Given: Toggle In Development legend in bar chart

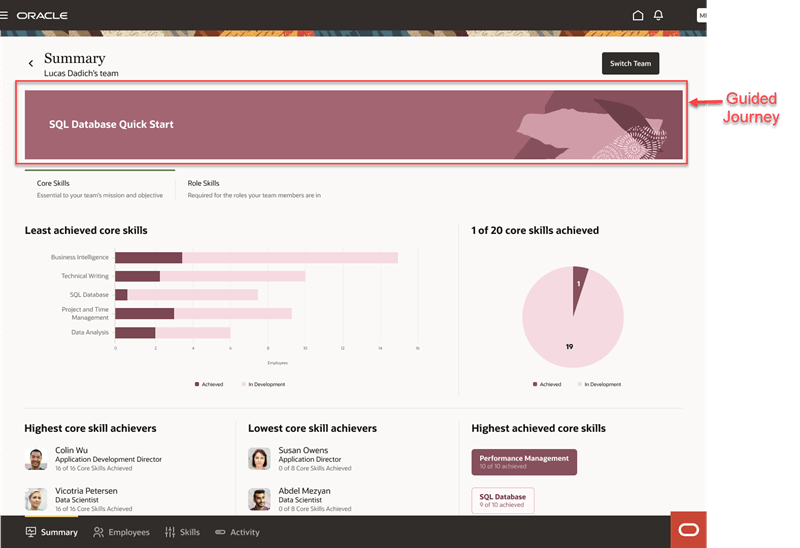Looking at the screenshot, I should [x=263, y=384].
